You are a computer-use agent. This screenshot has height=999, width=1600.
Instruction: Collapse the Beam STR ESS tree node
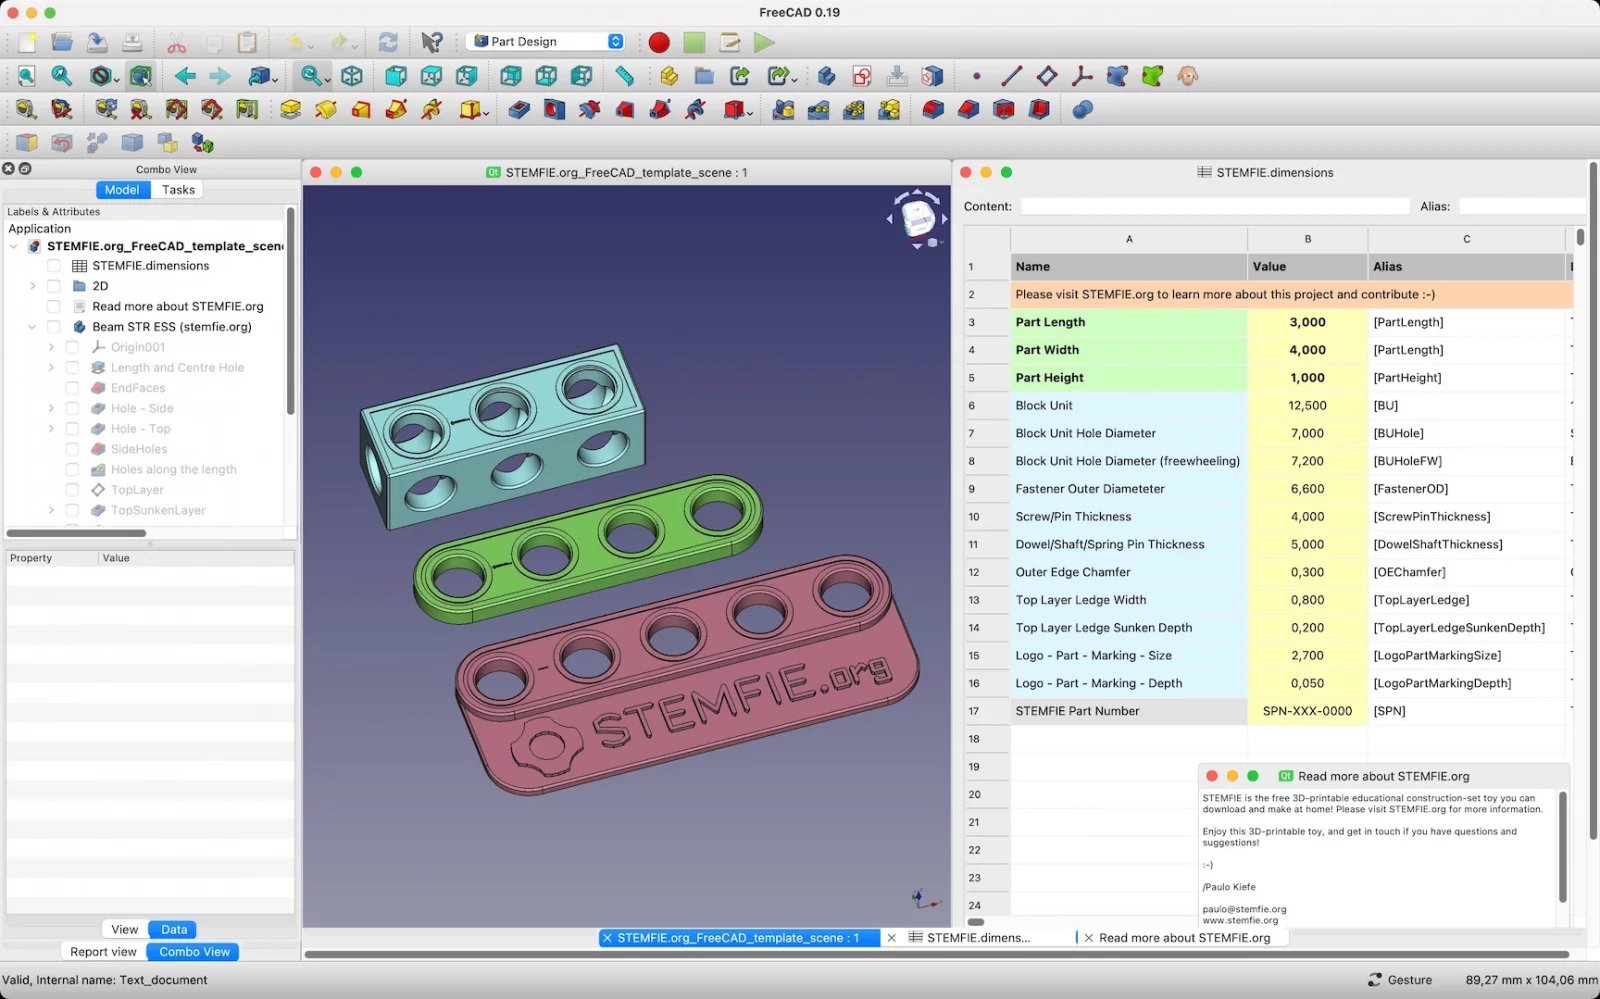click(32, 327)
